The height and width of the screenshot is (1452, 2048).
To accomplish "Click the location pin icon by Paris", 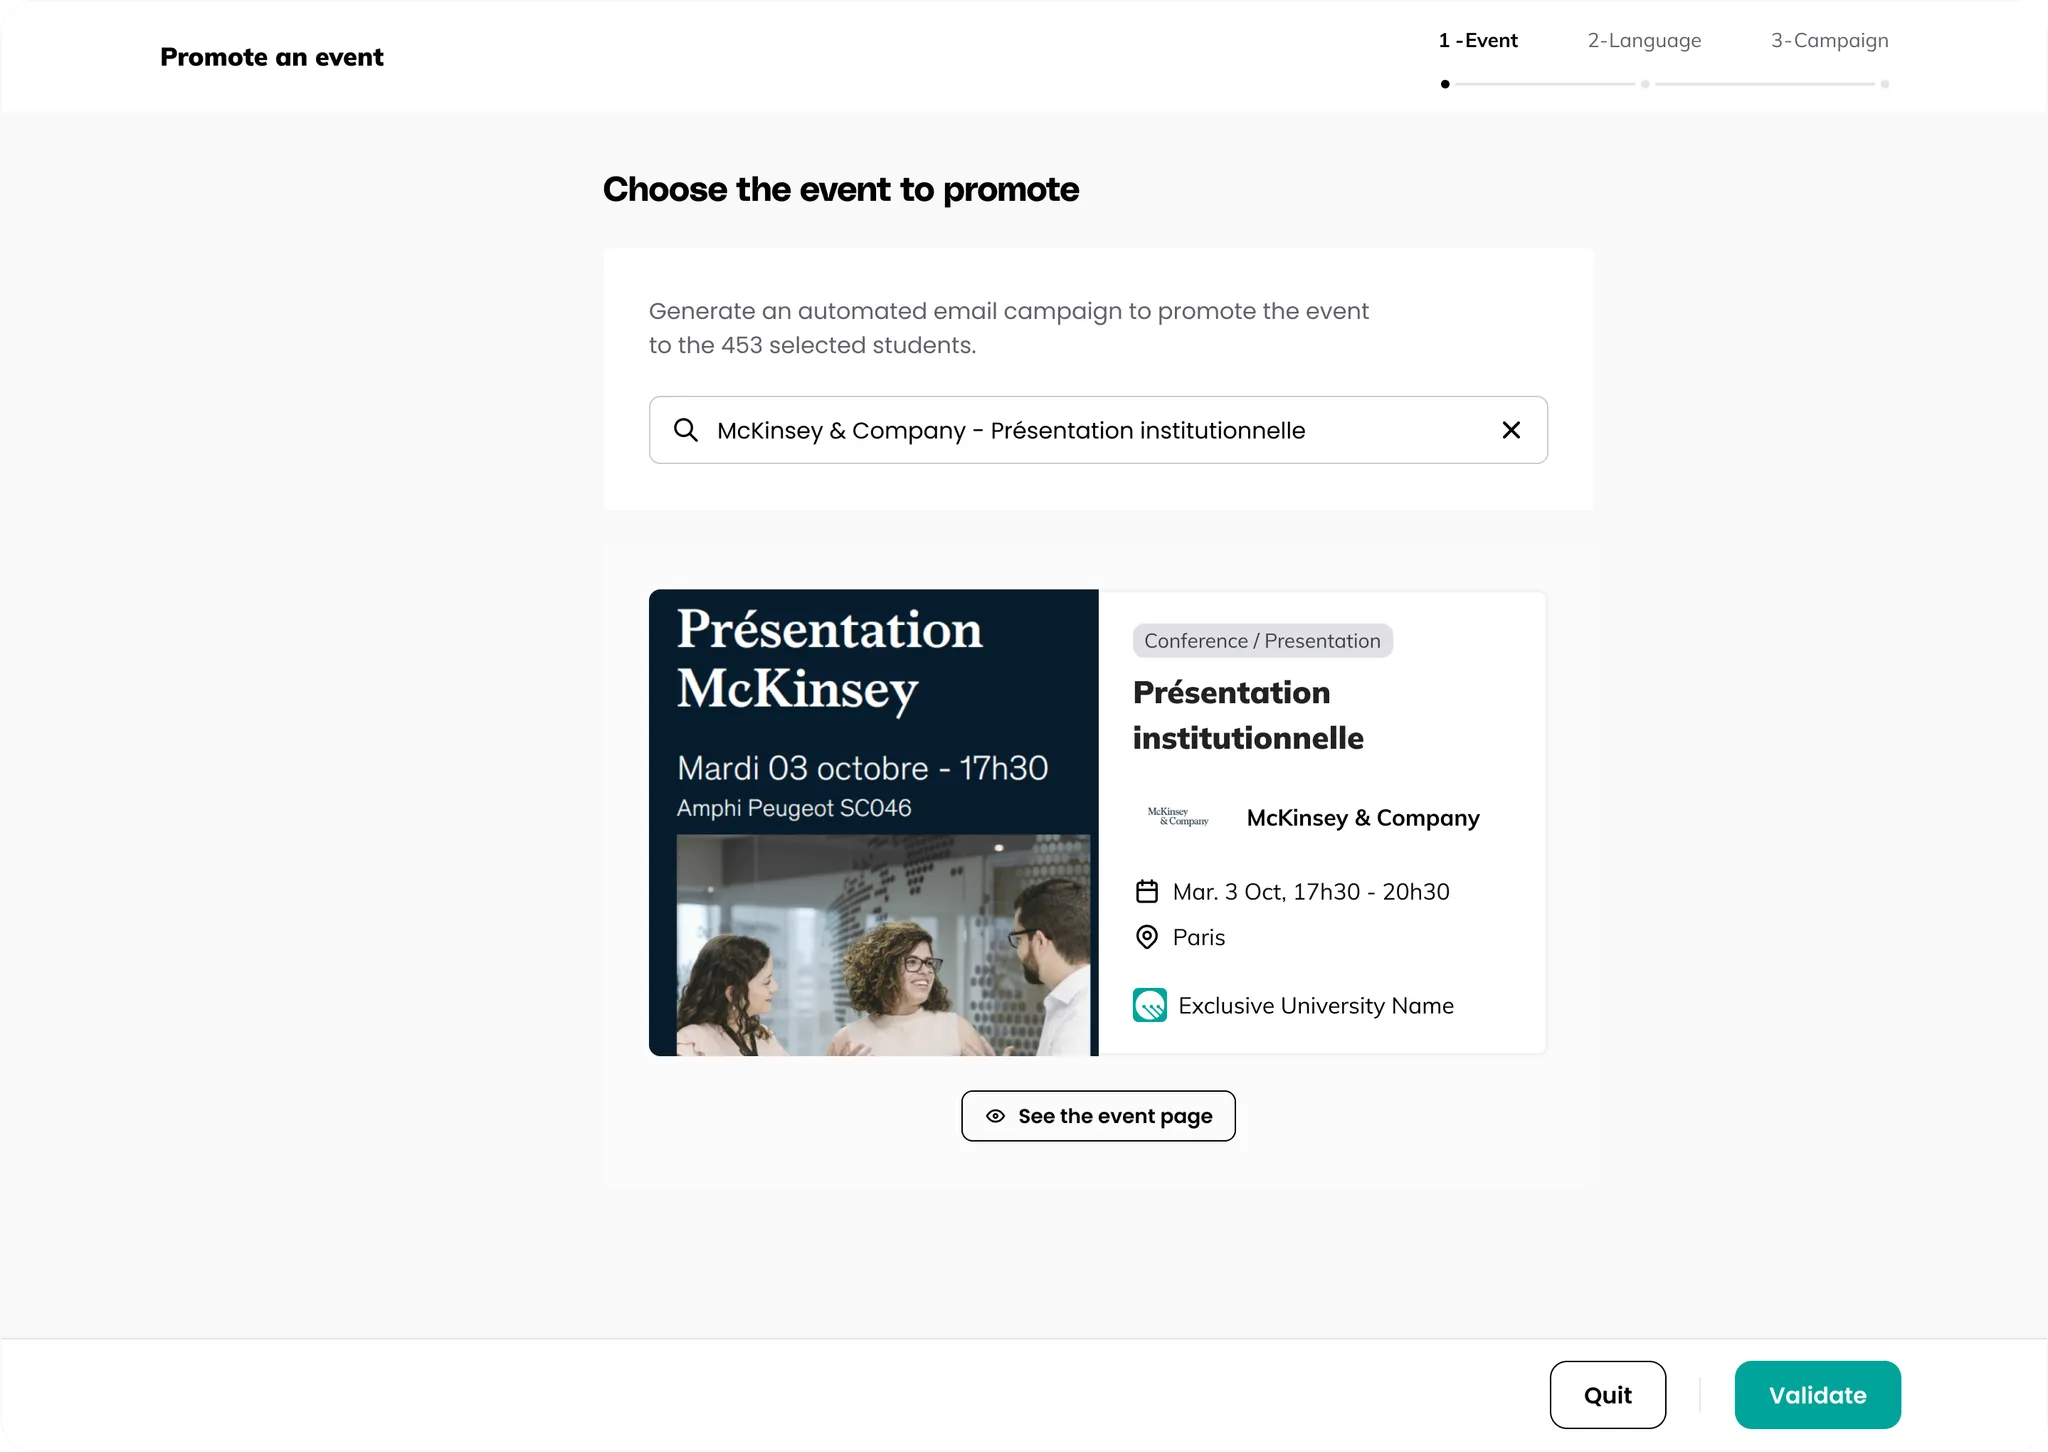I will [1147, 937].
